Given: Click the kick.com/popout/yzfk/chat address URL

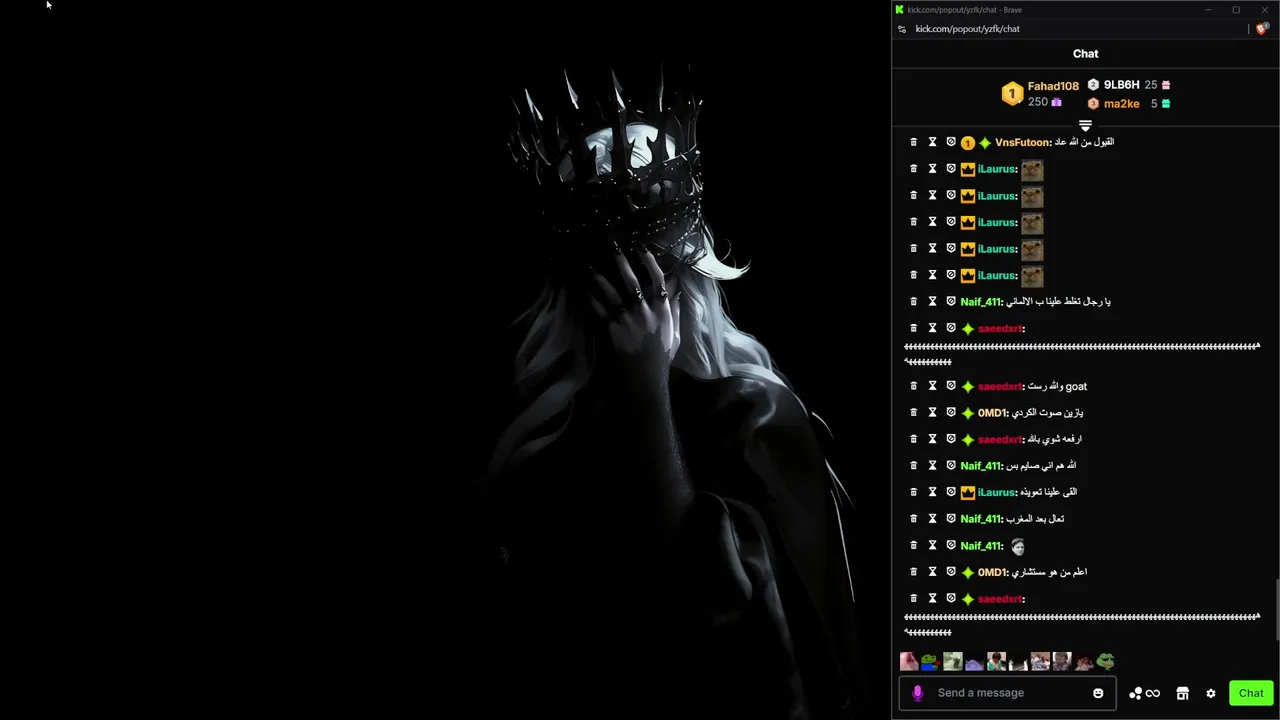Looking at the screenshot, I should (967, 29).
